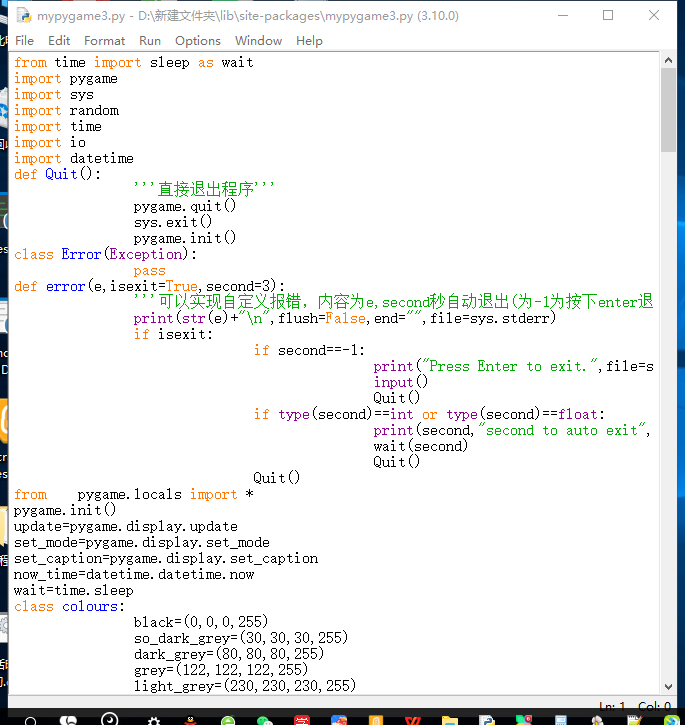Click the 'import io' line
Screen dimensions: 685x725
coord(50,142)
